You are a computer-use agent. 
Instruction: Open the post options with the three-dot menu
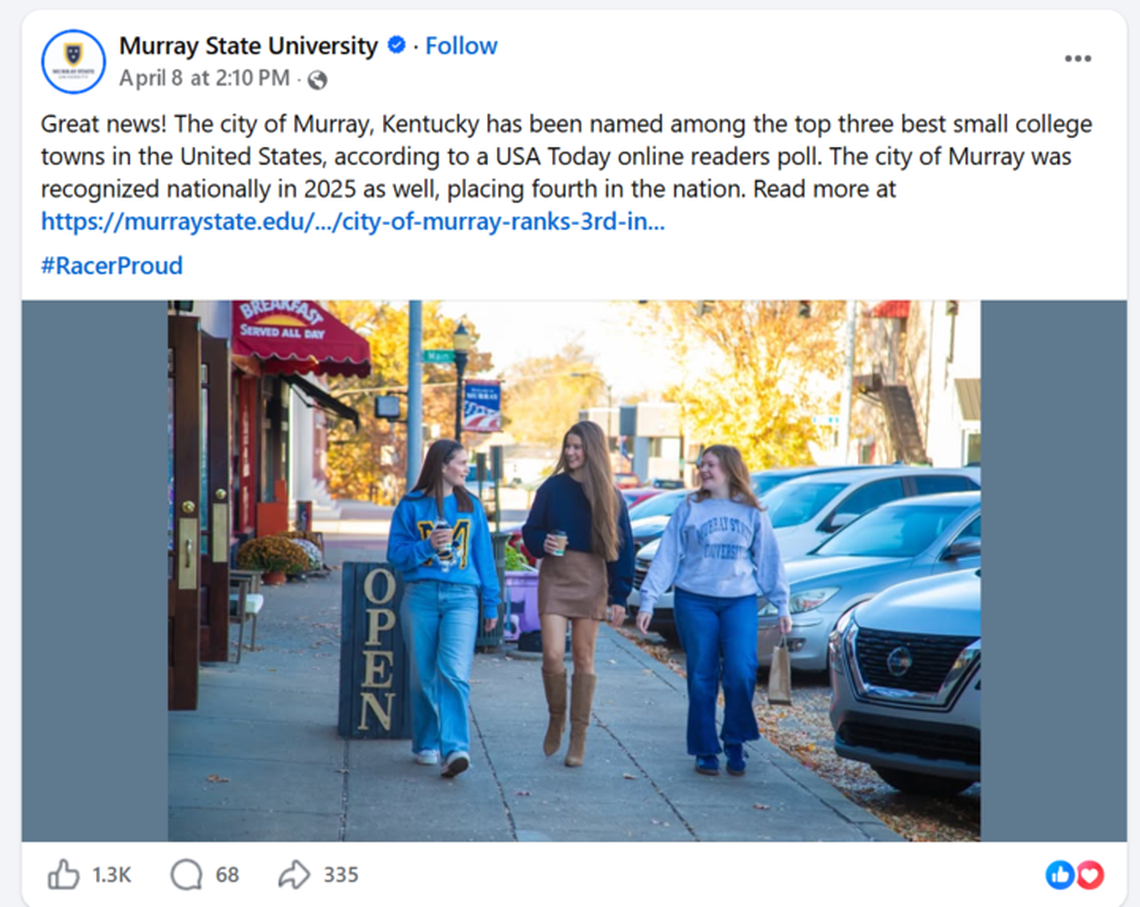[x=1078, y=58]
